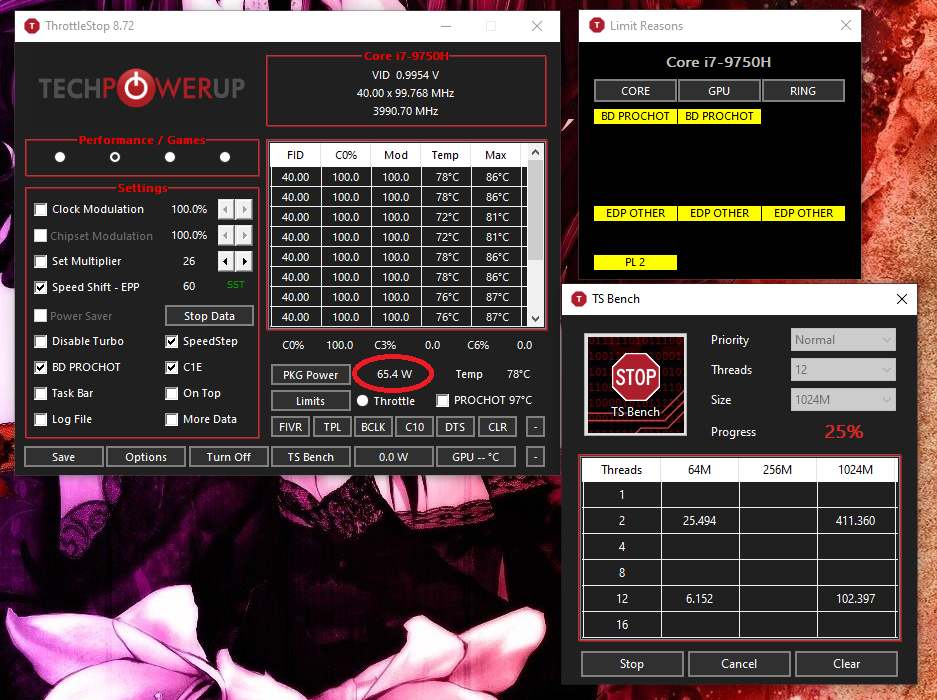Screen dimensions: 937x700
Task: Click the minus button beside CLR
Action: pyautogui.click(x=535, y=427)
